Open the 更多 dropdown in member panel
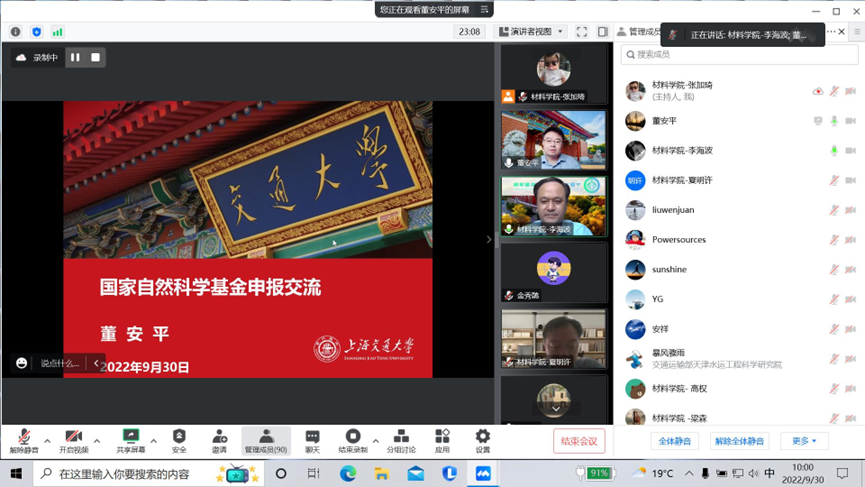Viewport: 865px width, 487px height. [x=804, y=441]
